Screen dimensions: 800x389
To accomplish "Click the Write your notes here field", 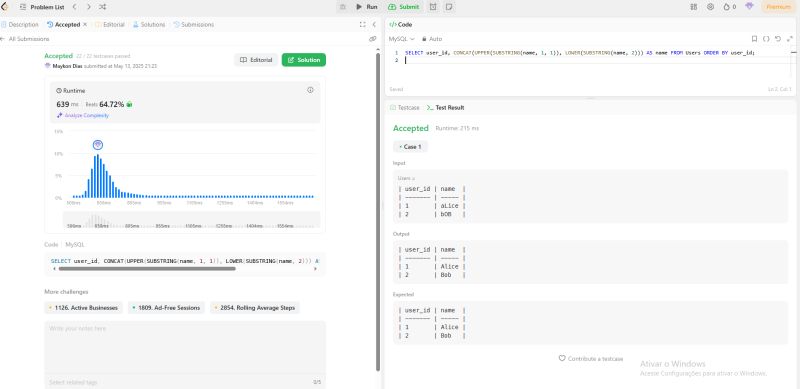I will point(185,347).
